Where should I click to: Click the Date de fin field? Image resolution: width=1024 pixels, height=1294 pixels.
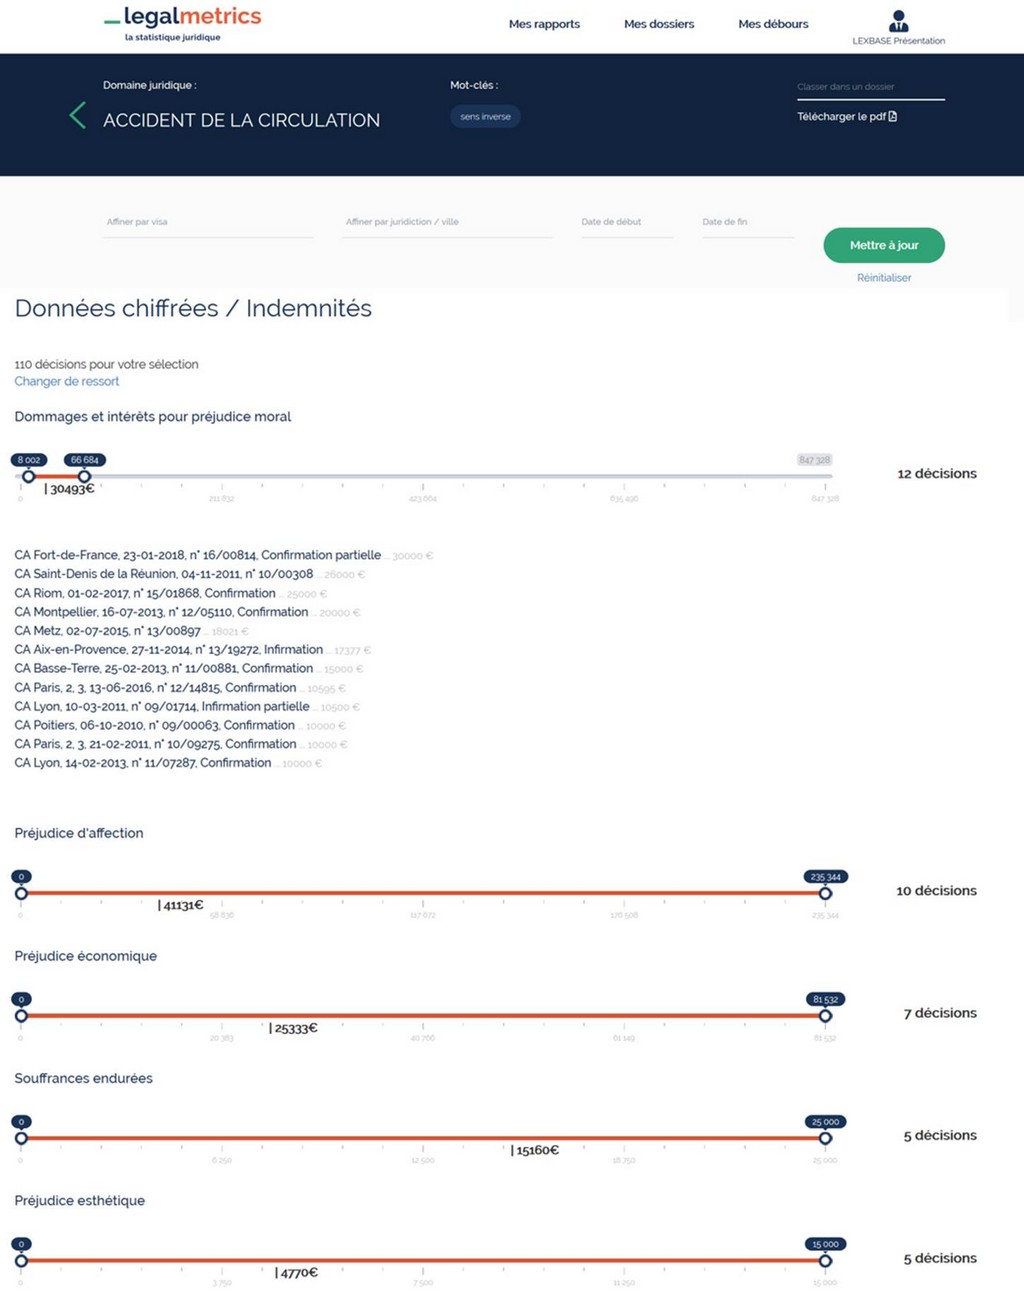tap(748, 222)
